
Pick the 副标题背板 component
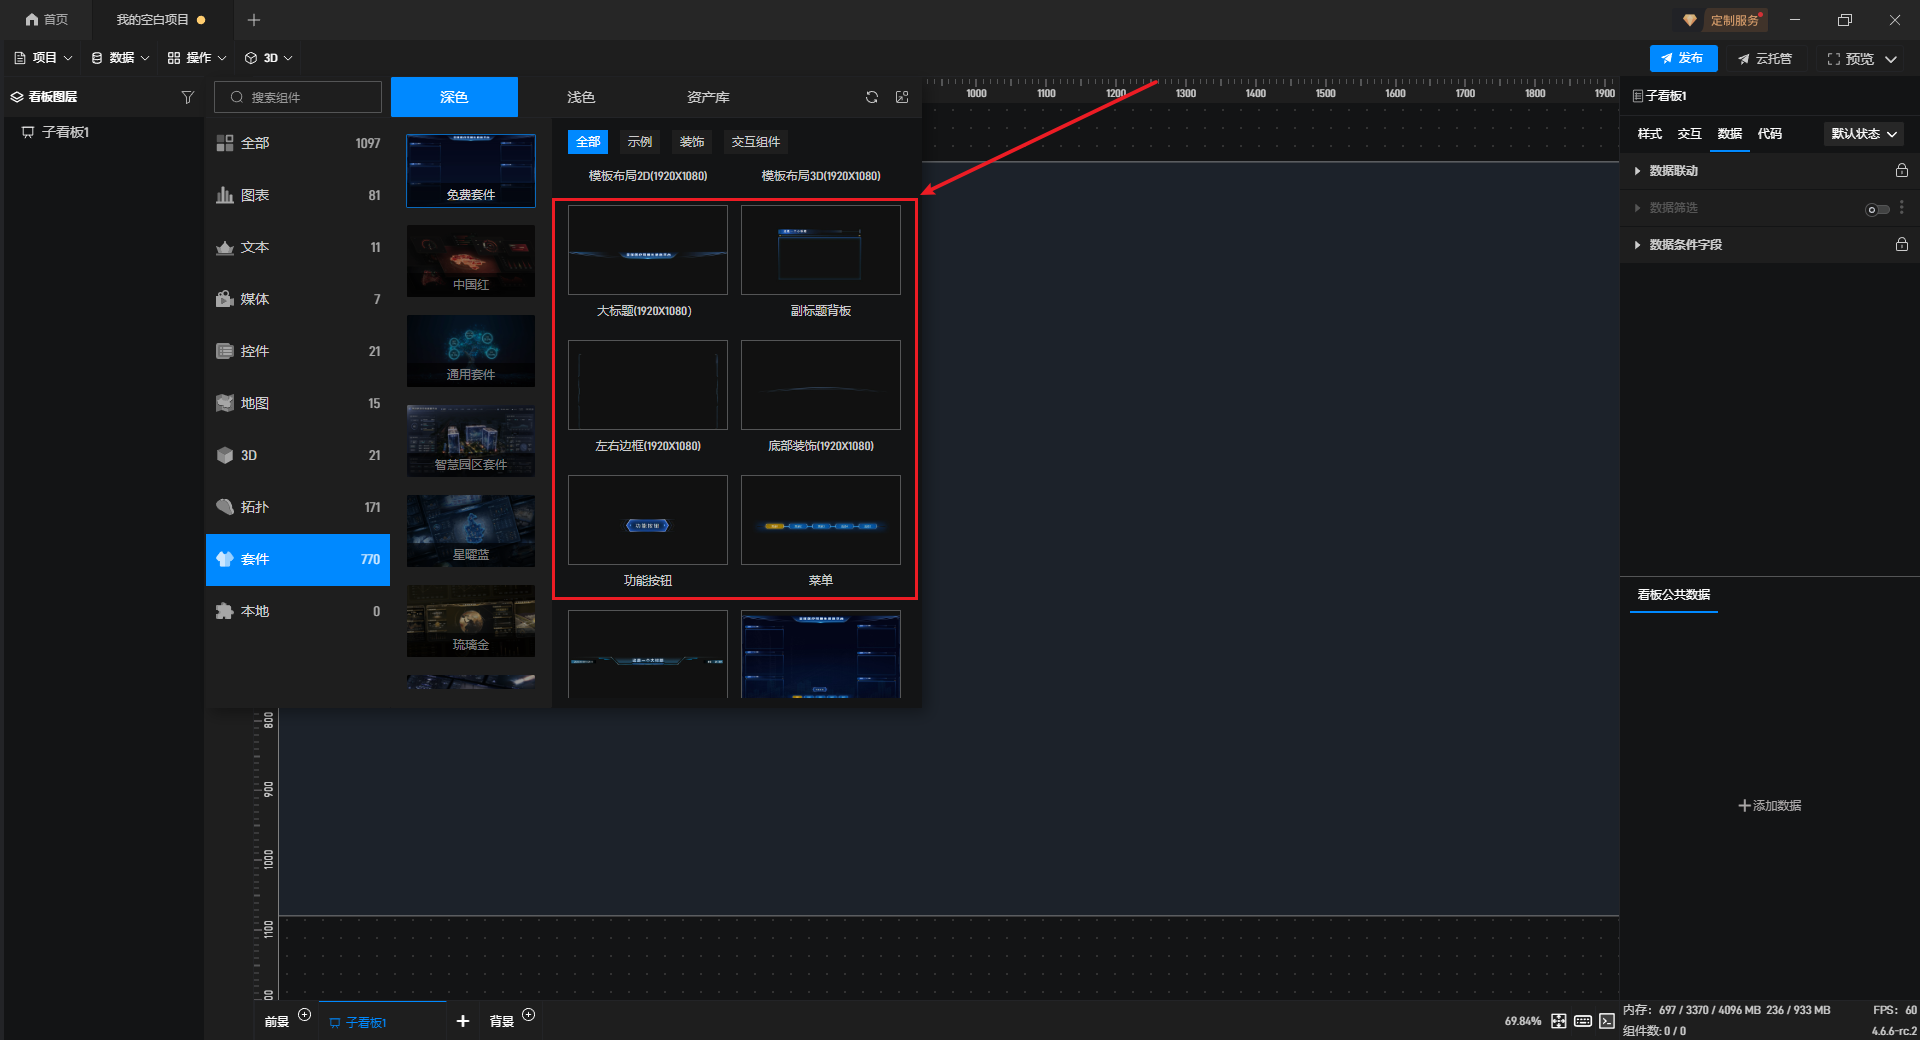click(821, 251)
